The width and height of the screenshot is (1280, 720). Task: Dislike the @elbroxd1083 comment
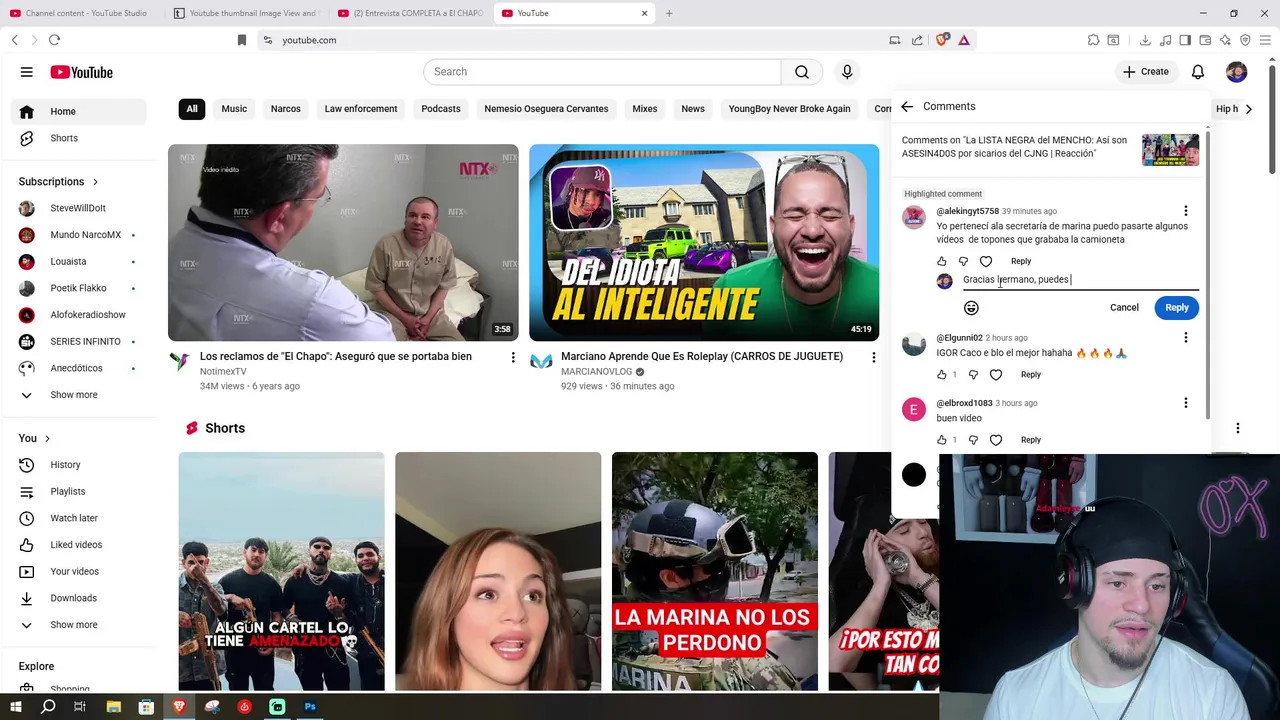click(x=974, y=440)
